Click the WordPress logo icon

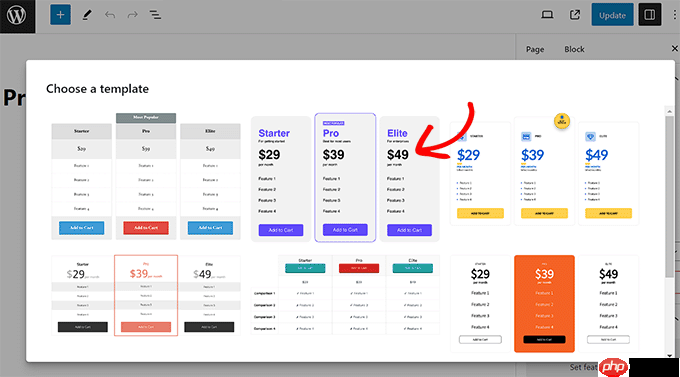[x=17, y=16]
